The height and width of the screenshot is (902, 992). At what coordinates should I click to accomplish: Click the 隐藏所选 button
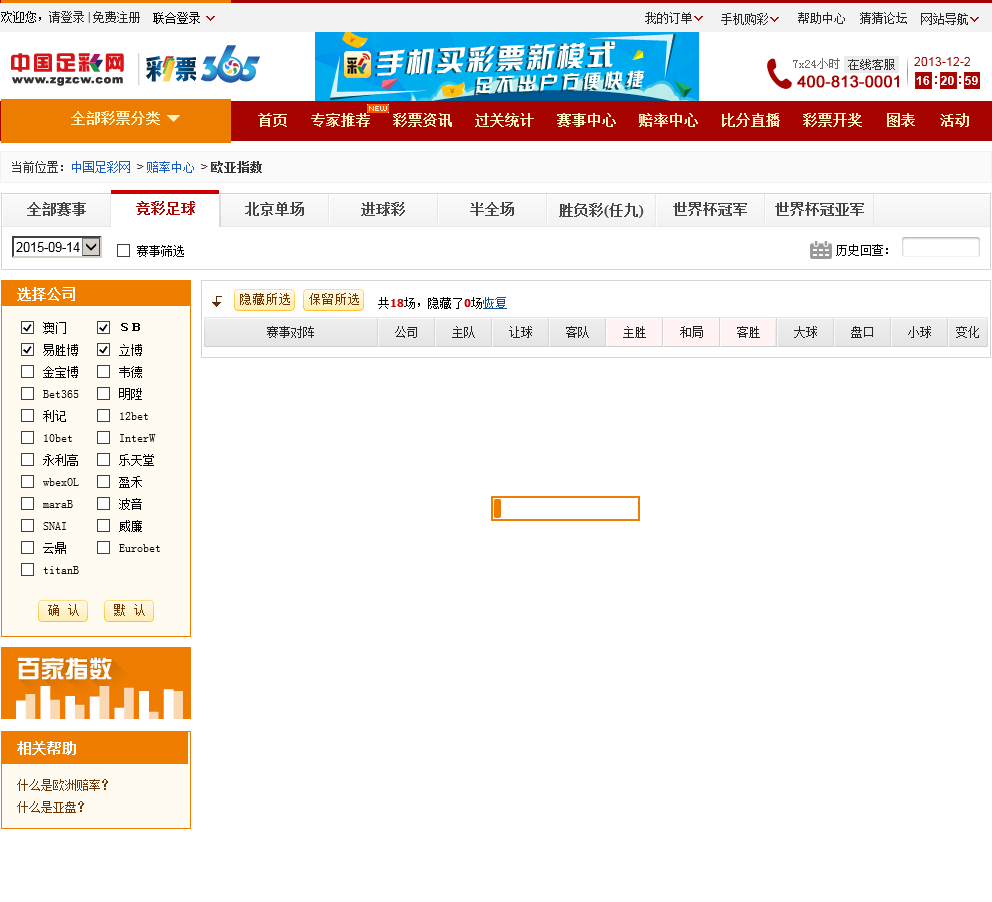click(264, 300)
